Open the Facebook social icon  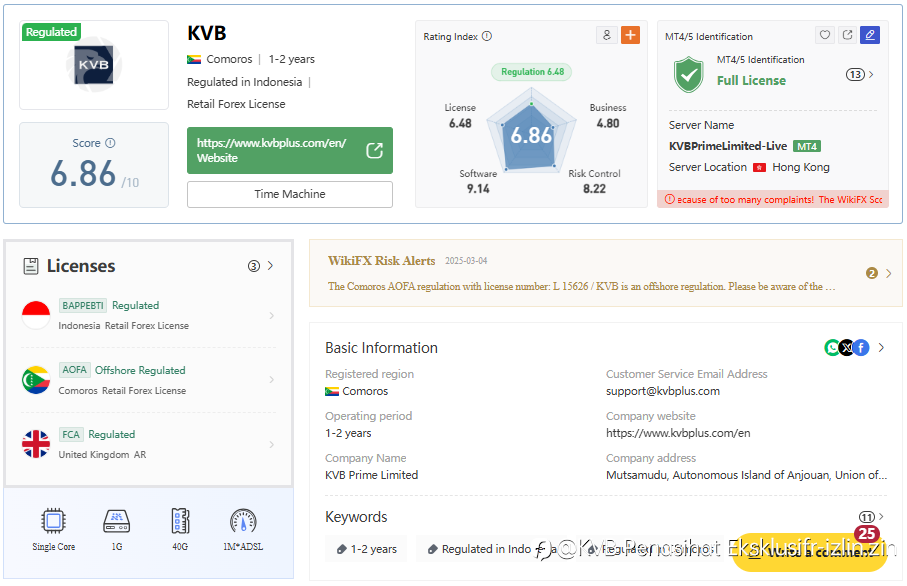point(861,348)
